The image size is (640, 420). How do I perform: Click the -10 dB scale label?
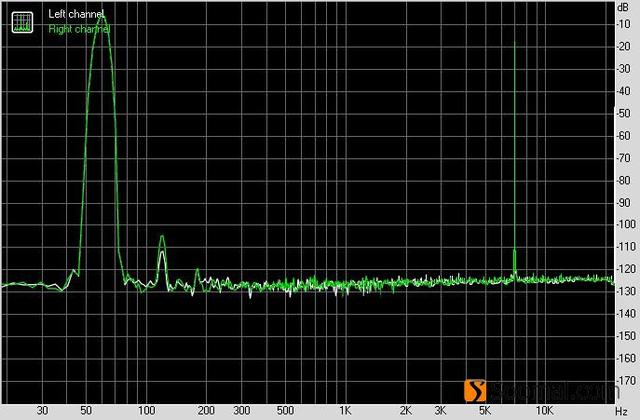624,25
